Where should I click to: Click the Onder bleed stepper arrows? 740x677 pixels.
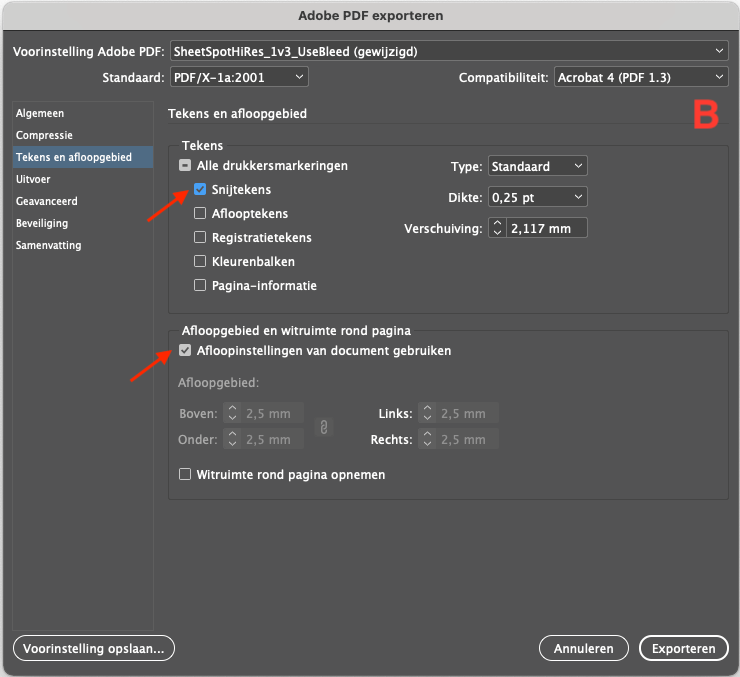pyautogui.click(x=232, y=439)
